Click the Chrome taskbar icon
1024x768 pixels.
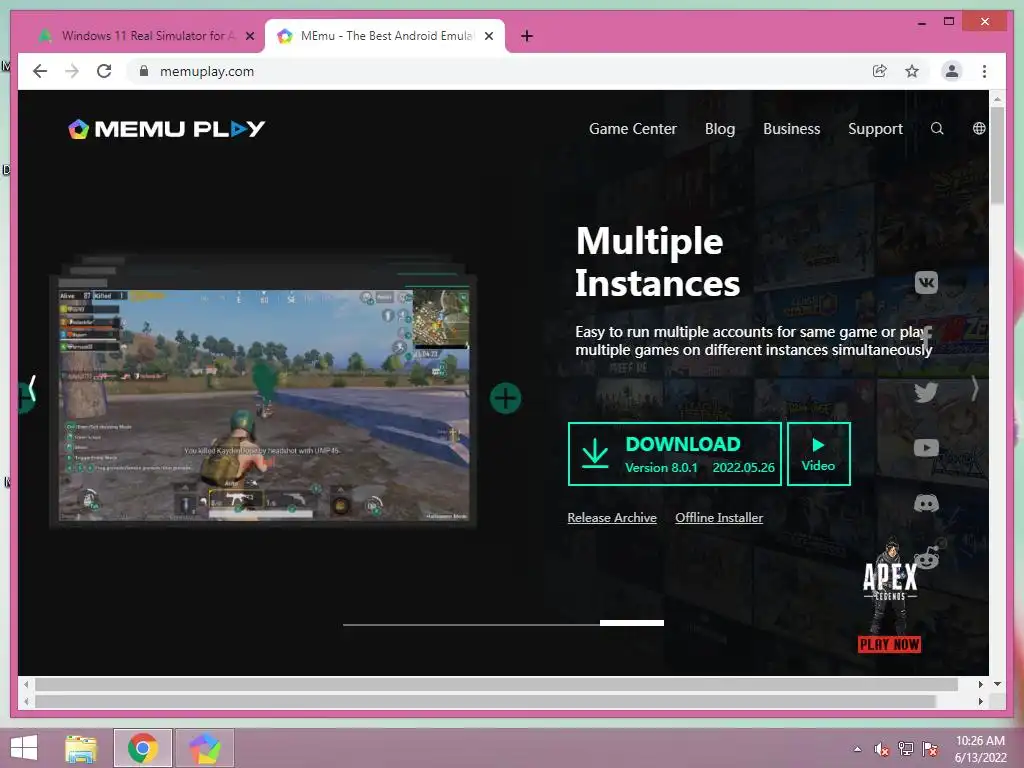coord(143,748)
